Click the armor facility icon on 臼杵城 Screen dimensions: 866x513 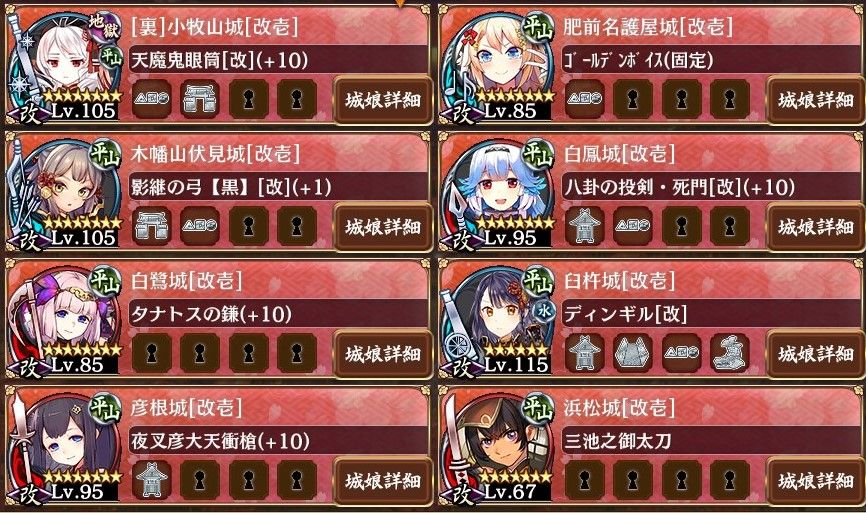(x=632, y=353)
